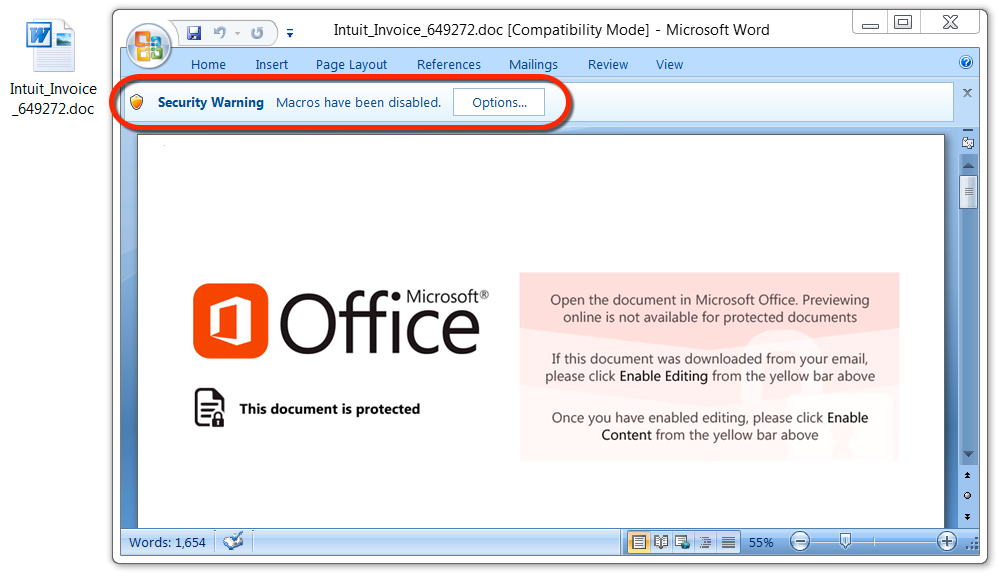
Task: Open the Undo history dropdown arrow
Action: 237,33
